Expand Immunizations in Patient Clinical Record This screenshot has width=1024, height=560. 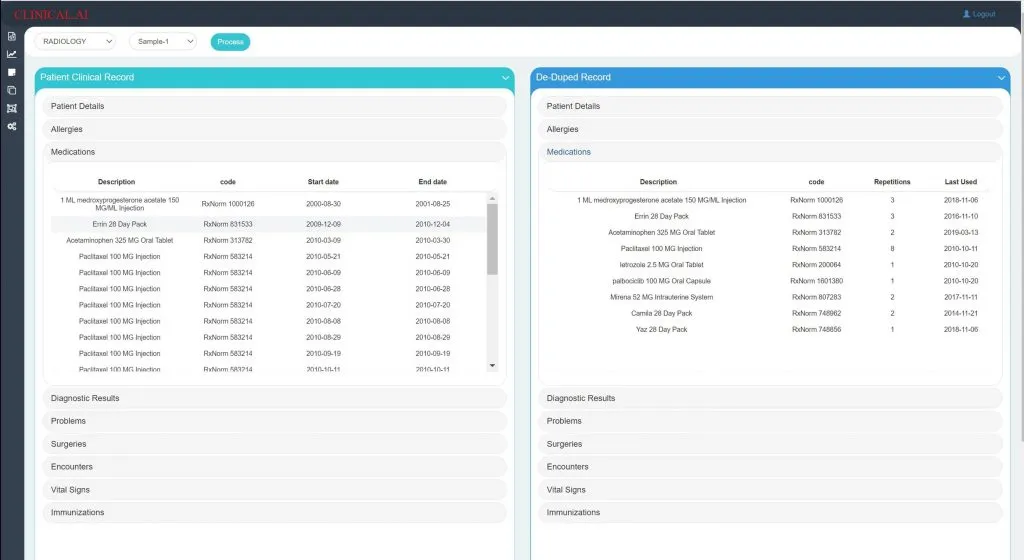click(274, 512)
